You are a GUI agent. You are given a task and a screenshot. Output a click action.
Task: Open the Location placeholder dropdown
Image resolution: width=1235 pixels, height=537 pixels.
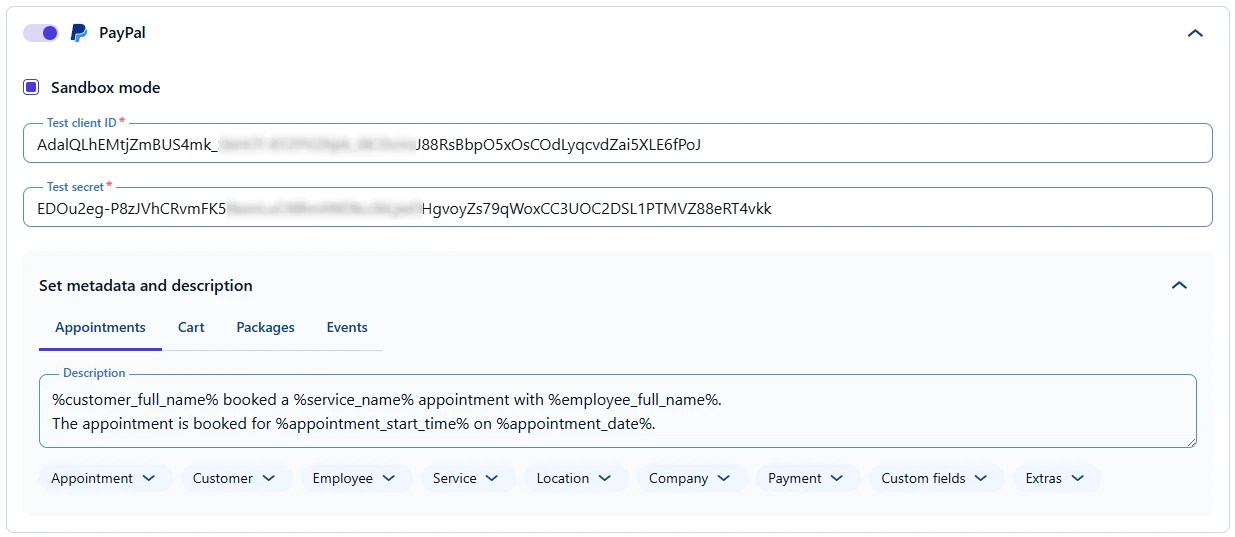pyautogui.click(x=574, y=478)
